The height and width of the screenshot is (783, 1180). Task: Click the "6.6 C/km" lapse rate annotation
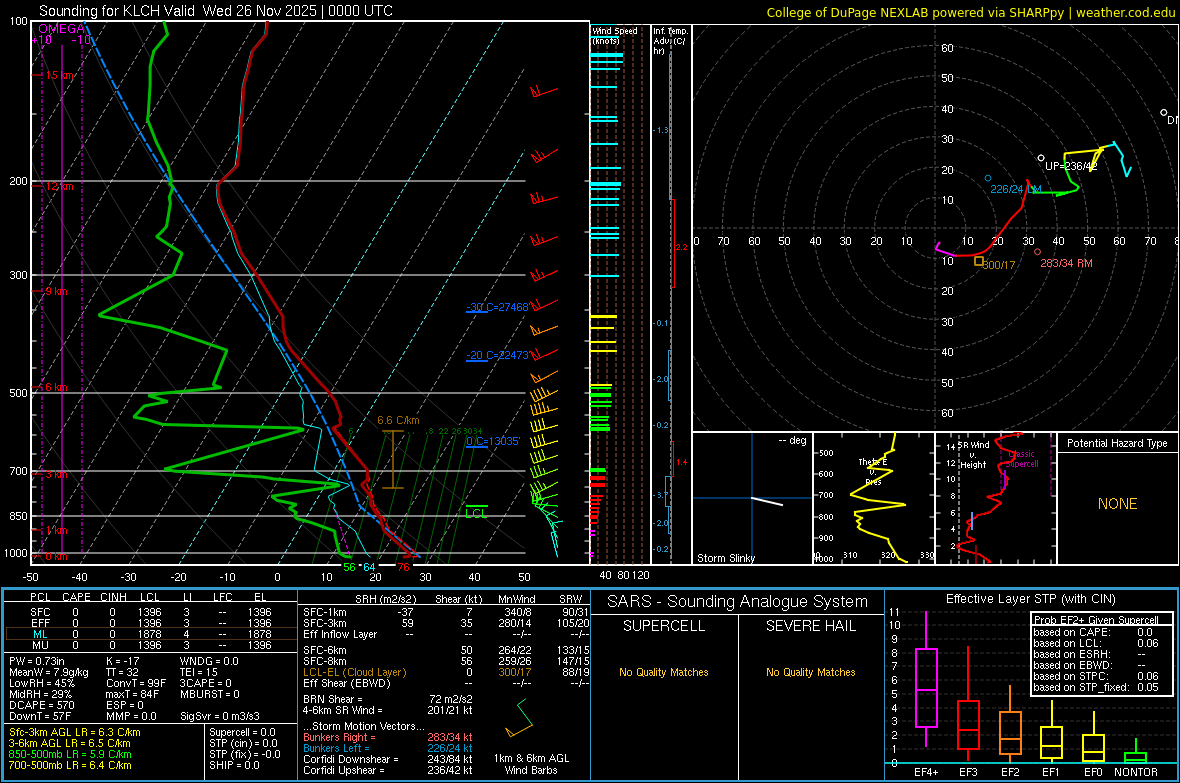(398, 421)
